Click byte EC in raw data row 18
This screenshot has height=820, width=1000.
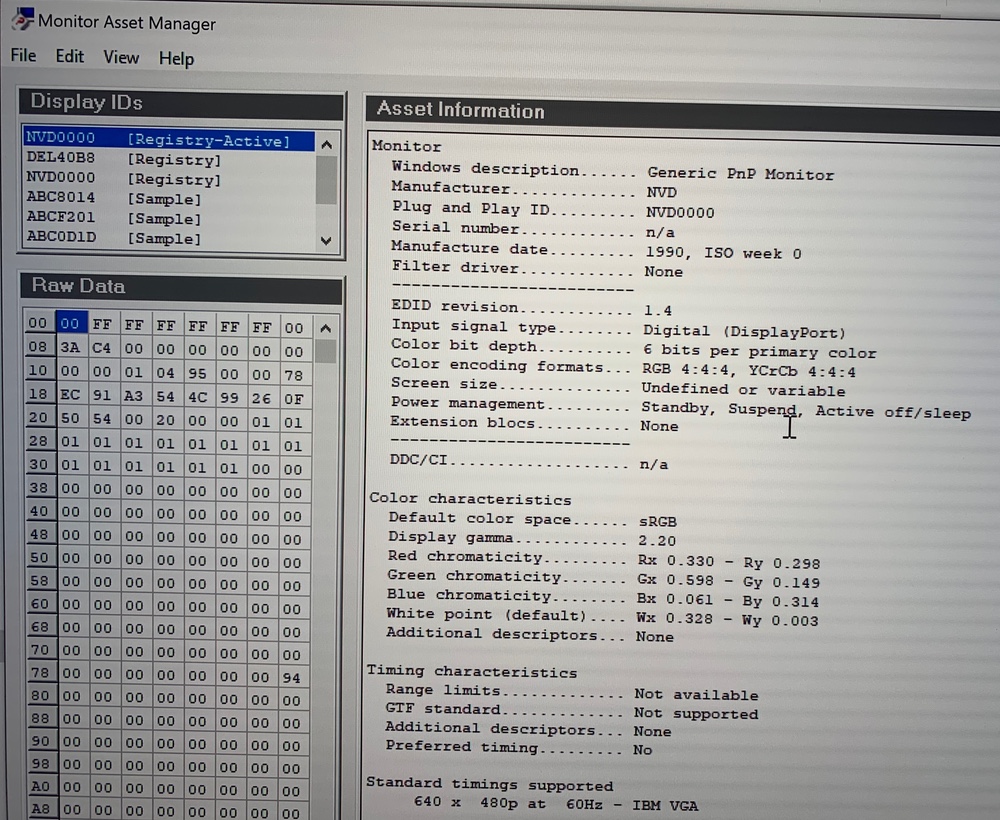[x=70, y=395]
